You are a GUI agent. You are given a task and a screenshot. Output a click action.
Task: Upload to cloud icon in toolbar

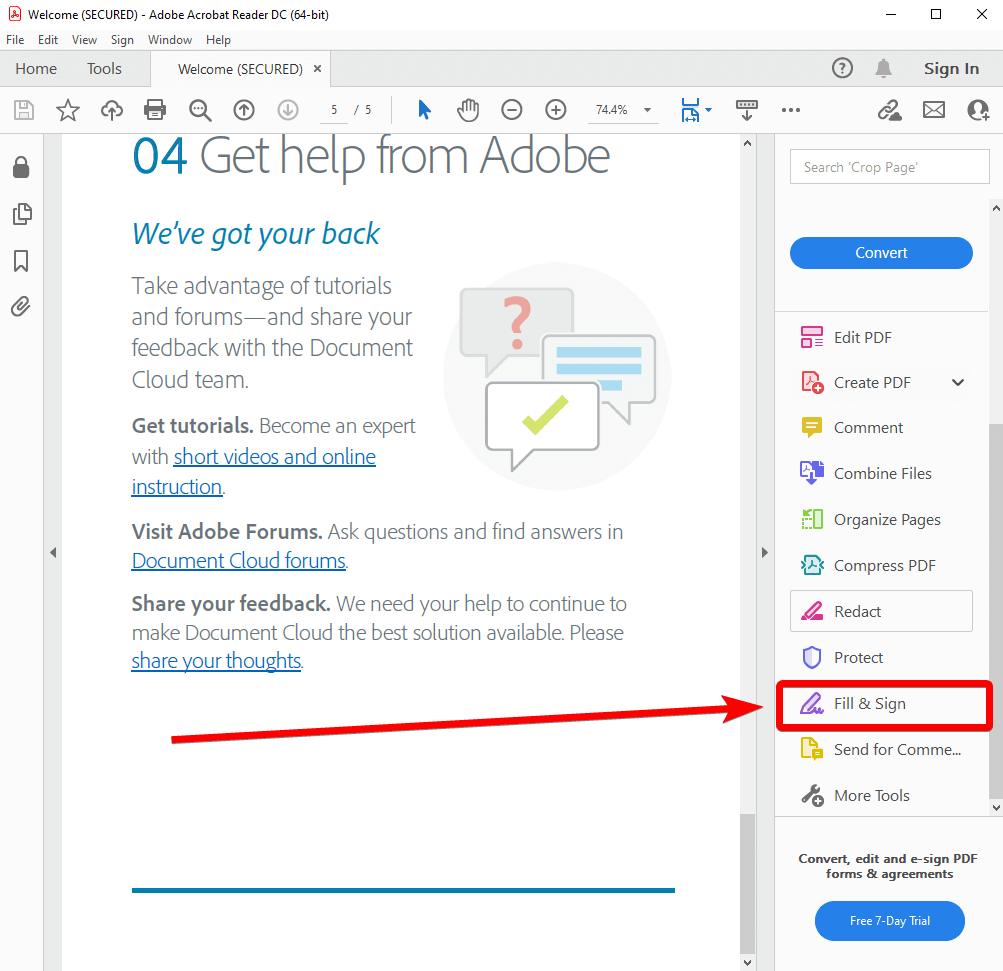pyautogui.click(x=112, y=110)
